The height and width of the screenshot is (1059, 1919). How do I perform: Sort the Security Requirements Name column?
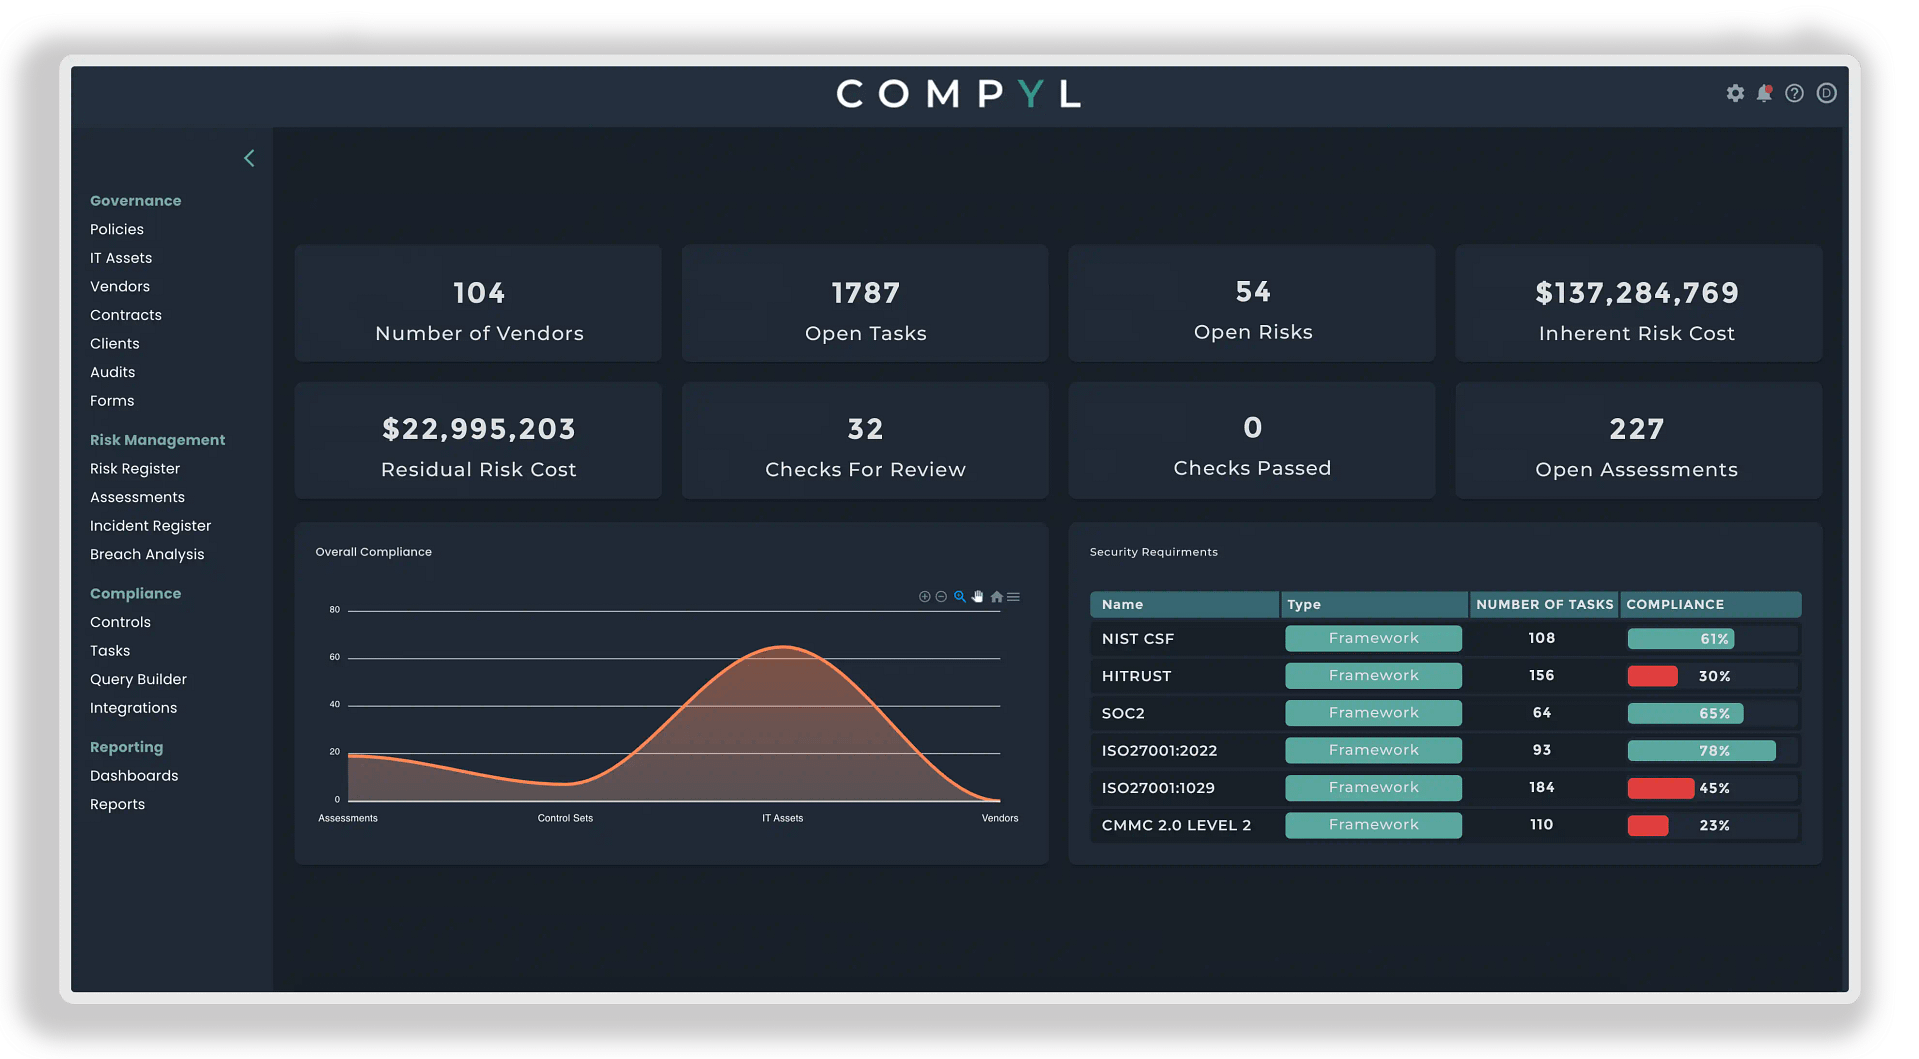pyautogui.click(x=1122, y=604)
